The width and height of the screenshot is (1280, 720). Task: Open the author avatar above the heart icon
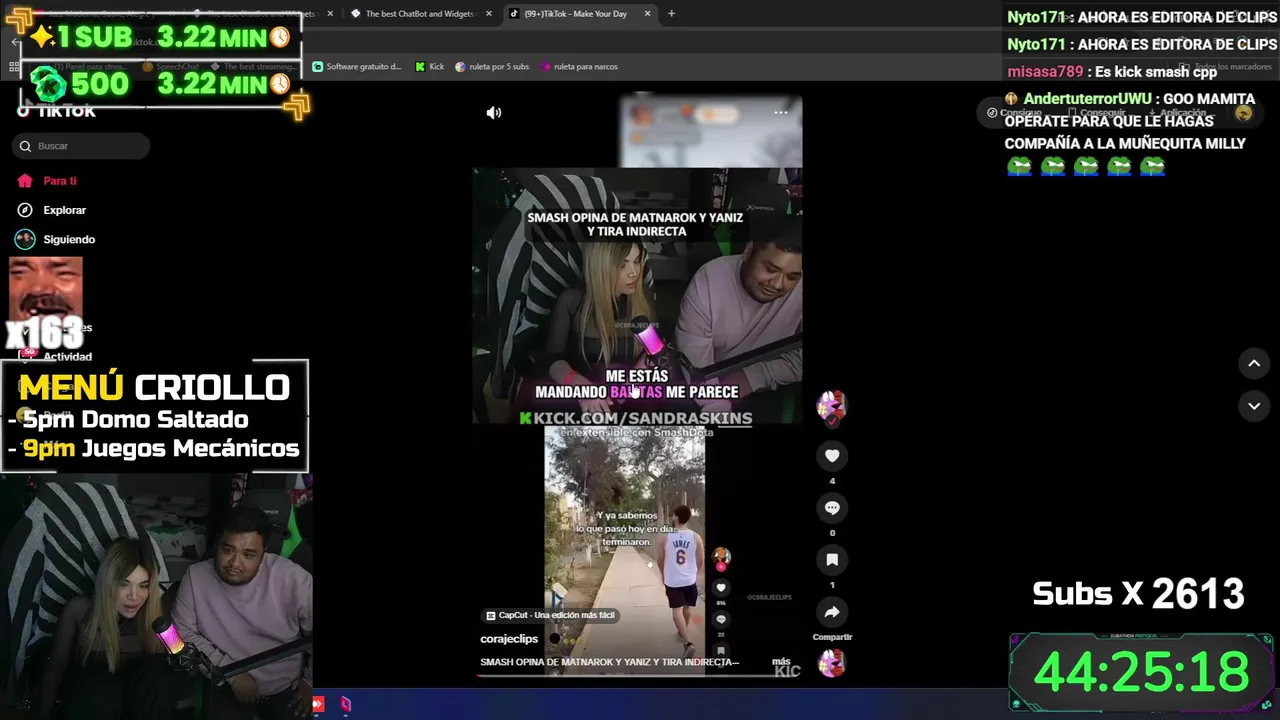tap(832, 406)
